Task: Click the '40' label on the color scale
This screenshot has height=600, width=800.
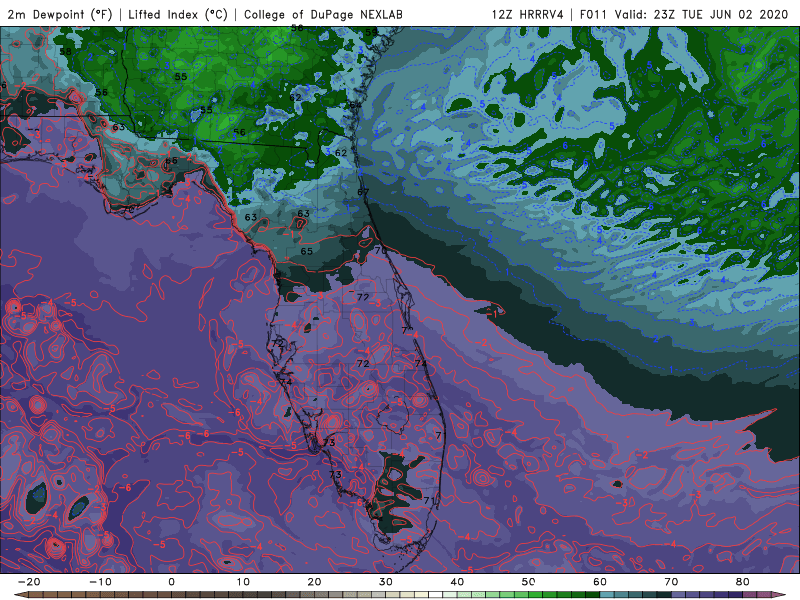Action: [457, 582]
